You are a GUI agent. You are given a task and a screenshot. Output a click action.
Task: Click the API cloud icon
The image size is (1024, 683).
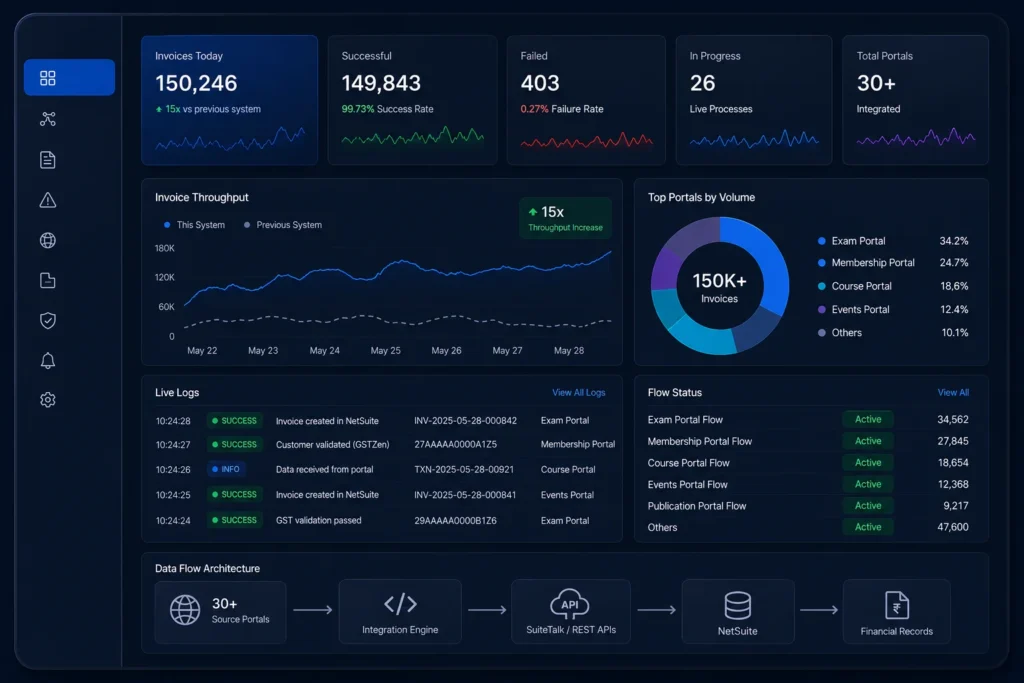pyautogui.click(x=570, y=603)
